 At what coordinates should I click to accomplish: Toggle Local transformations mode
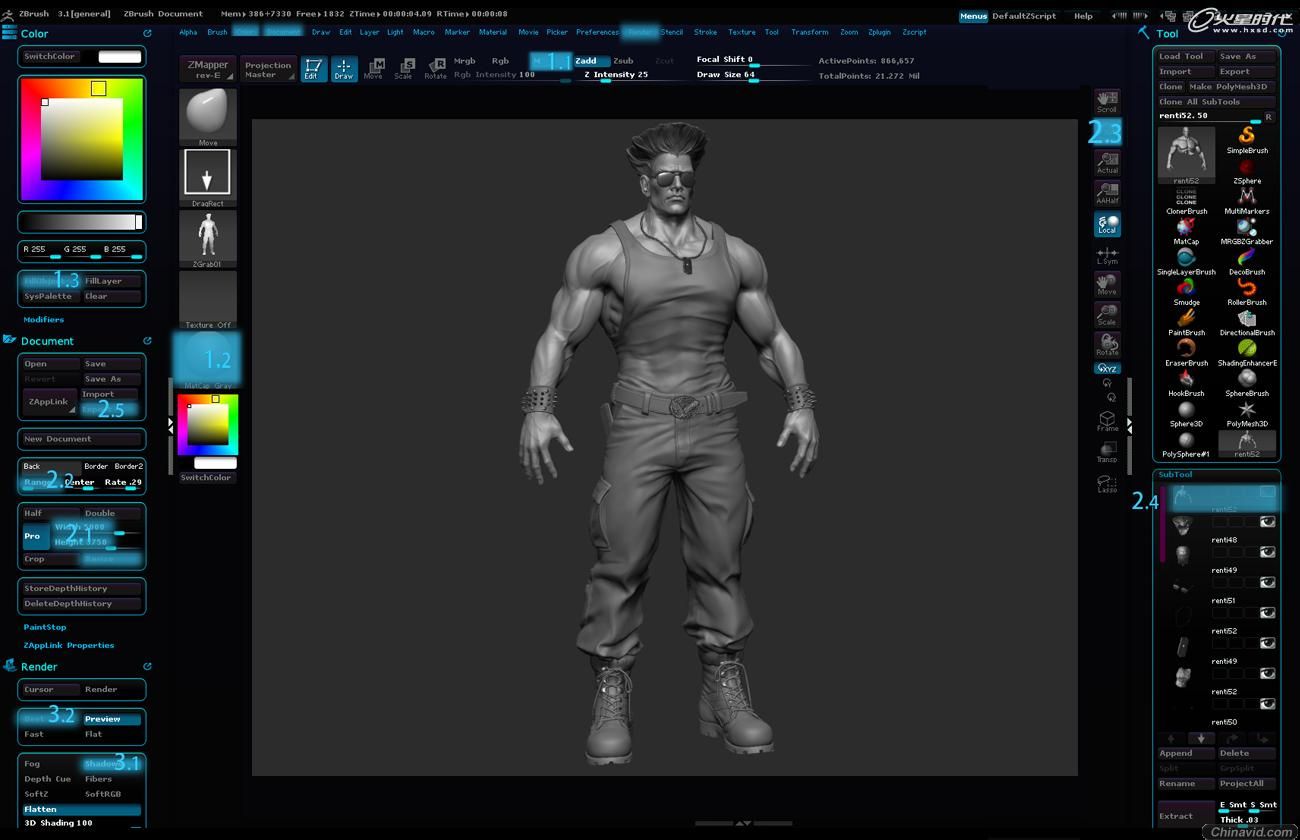click(1107, 224)
